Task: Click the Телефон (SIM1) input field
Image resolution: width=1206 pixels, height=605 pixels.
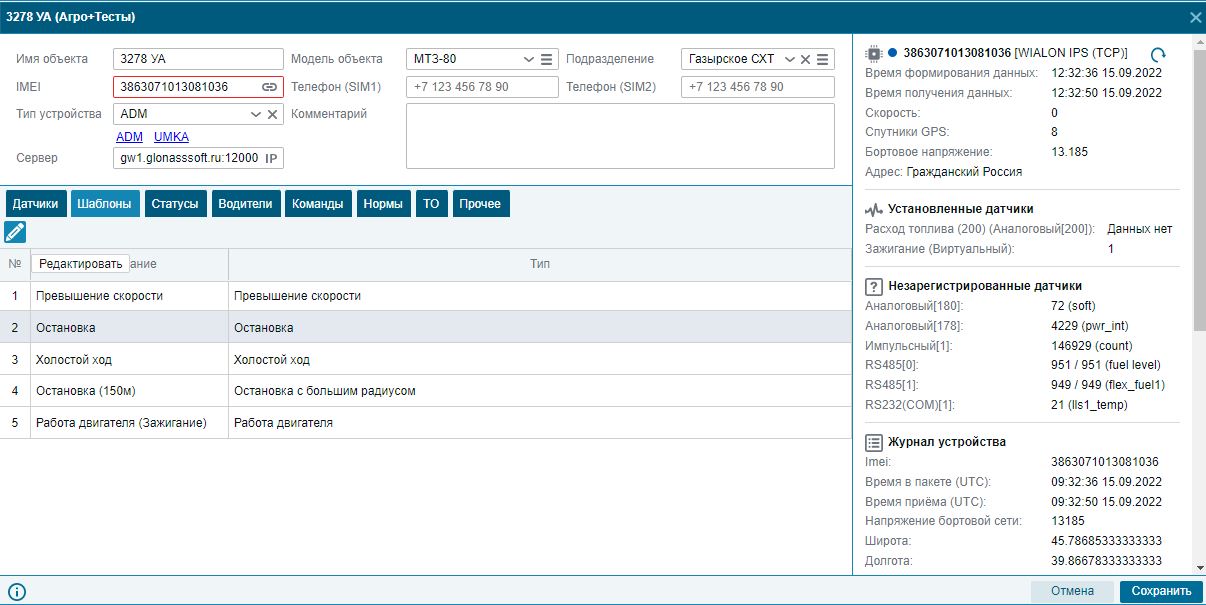Action: point(482,87)
